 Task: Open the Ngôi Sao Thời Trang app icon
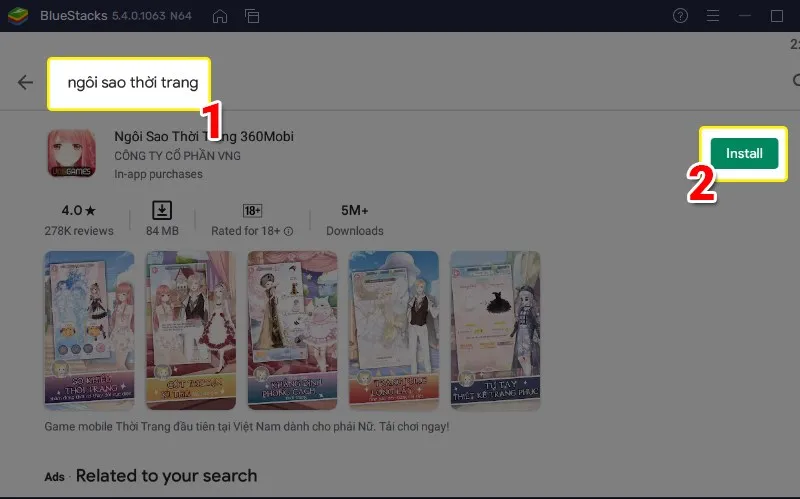tap(70, 155)
